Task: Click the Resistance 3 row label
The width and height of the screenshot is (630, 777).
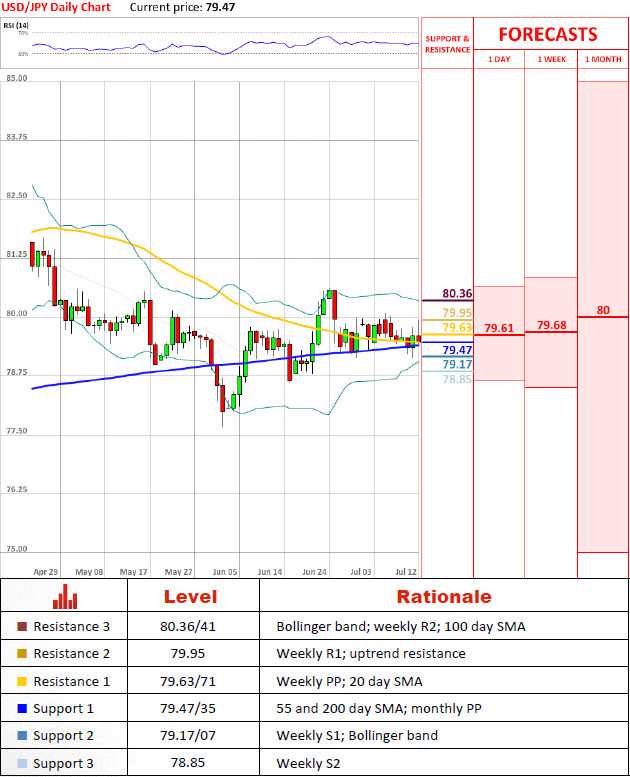Action: 71,627
